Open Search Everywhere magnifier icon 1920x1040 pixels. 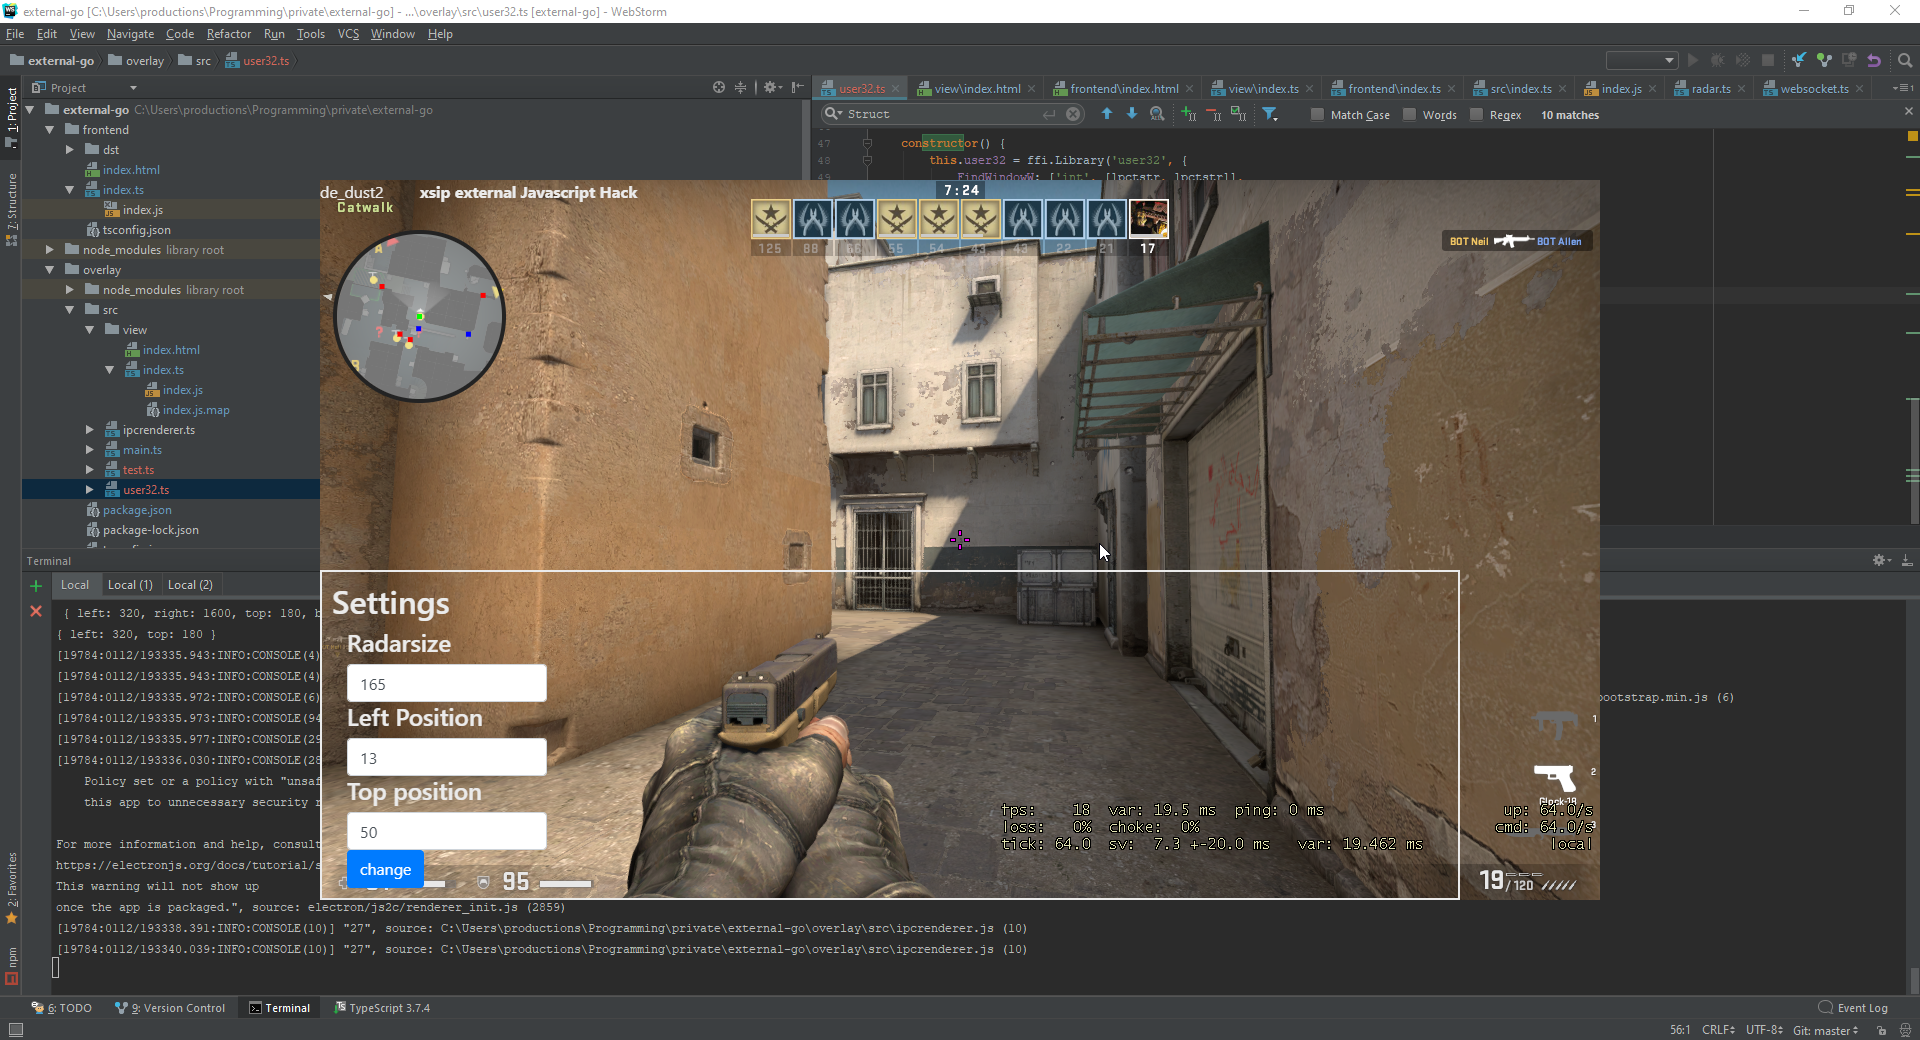pos(1905,60)
